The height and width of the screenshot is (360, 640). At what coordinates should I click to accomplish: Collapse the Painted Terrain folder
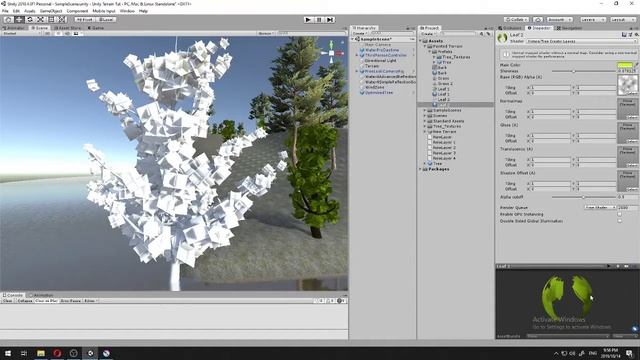[x=425, y=46]
